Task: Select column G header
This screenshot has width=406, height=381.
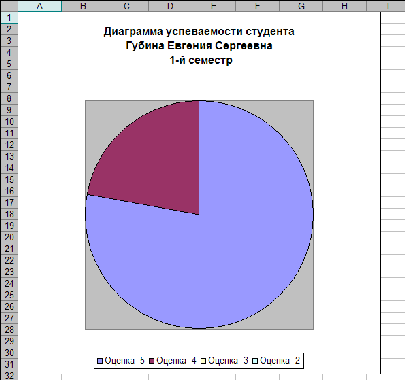Action: click(301, 6)
